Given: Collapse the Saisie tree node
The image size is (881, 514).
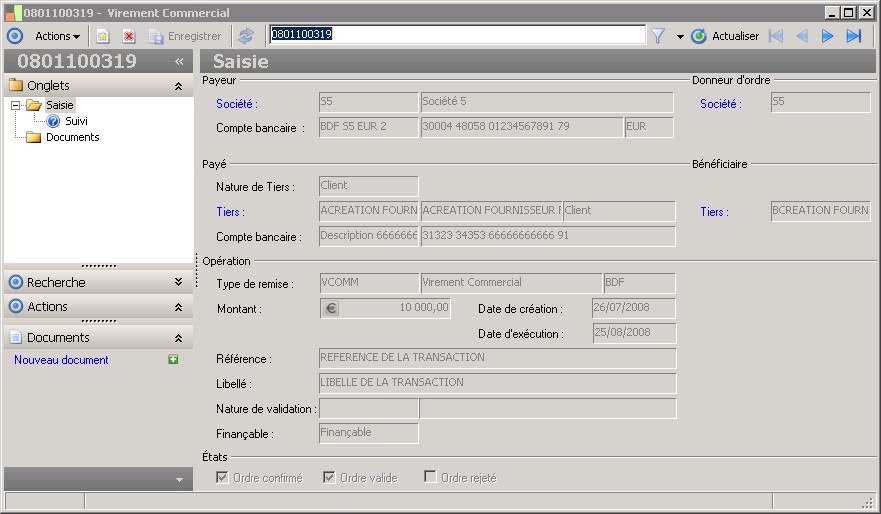Looking at the screenshot, I should pyautogui.click(x=16, y=105).
